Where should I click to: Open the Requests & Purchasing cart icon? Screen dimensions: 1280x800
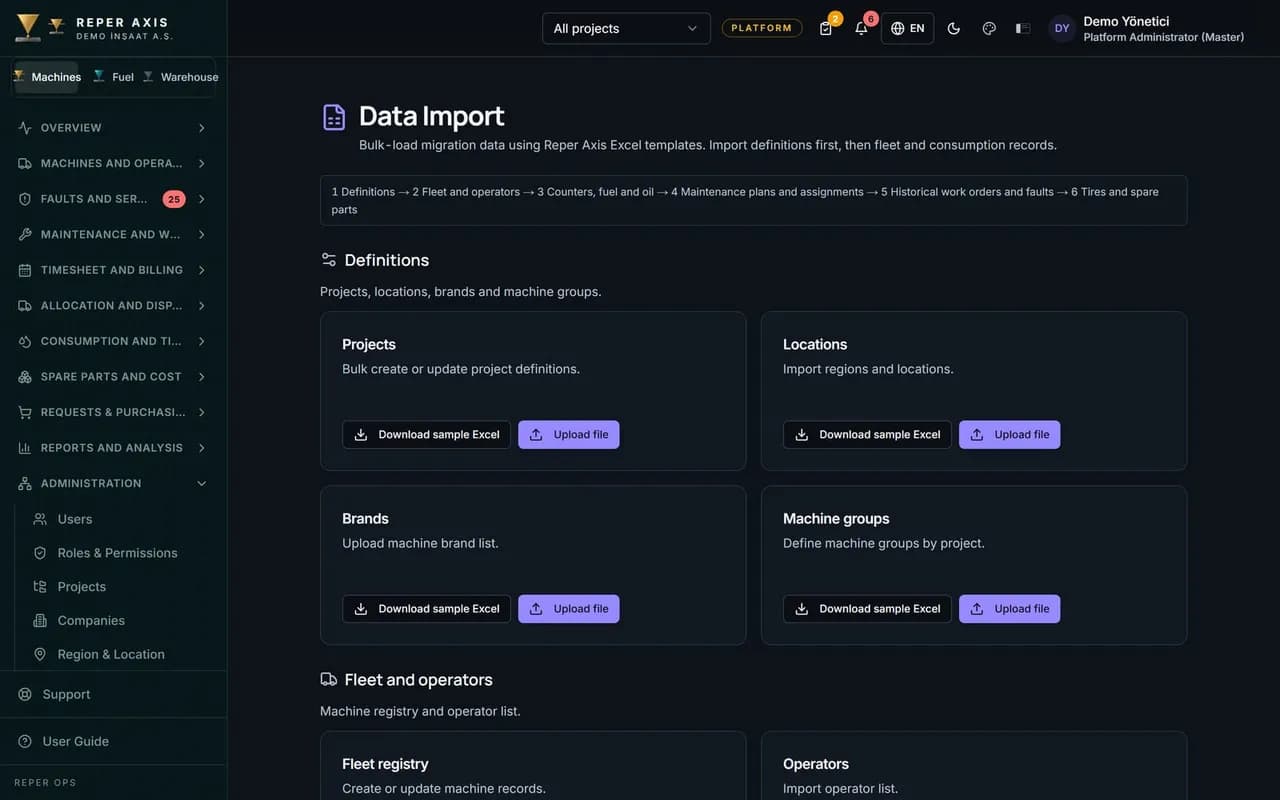(25, 412)
